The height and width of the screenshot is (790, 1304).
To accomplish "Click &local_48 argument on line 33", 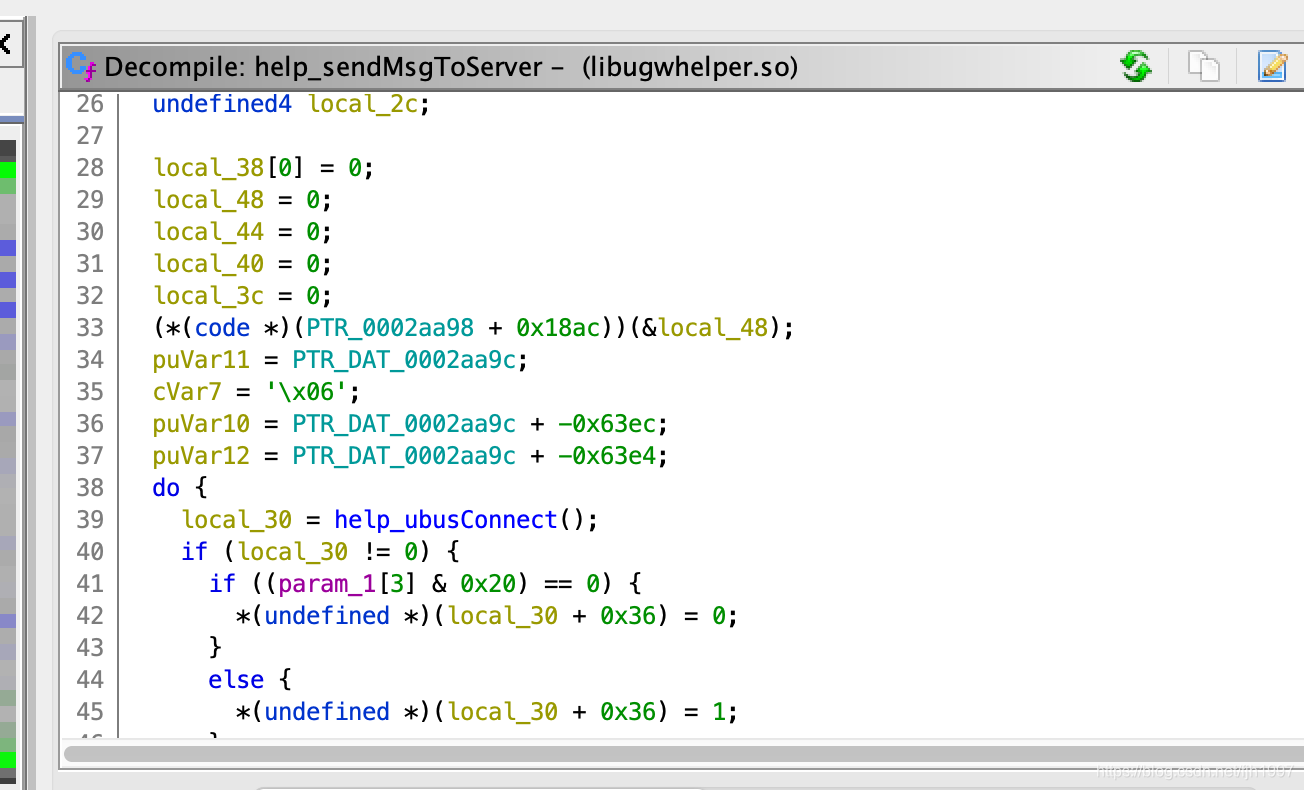I will click(x=707, y=328).
